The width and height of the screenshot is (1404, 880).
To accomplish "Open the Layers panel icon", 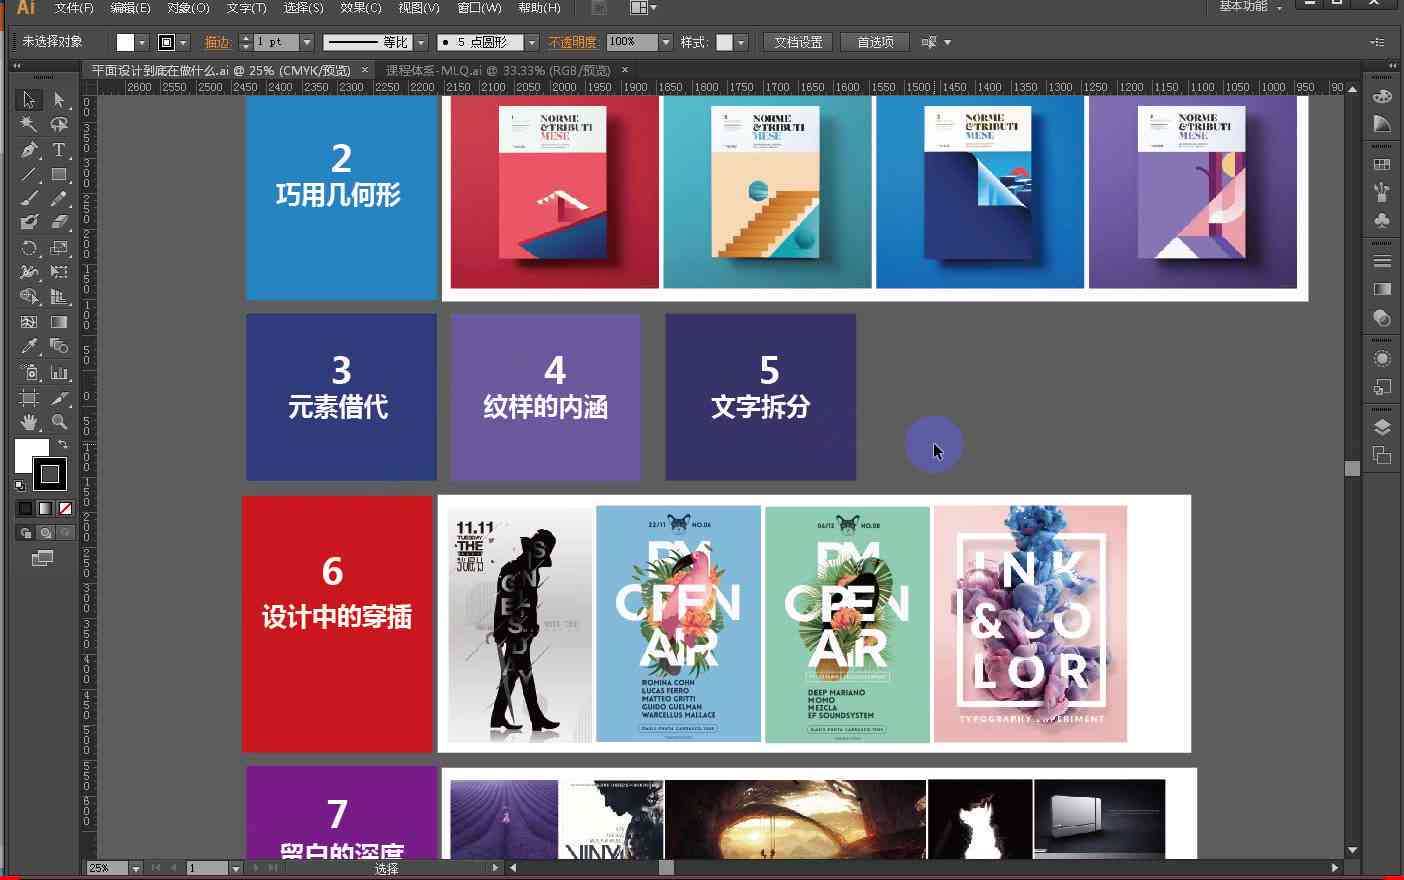I will pyautogui.click(x=1382, y=427).
